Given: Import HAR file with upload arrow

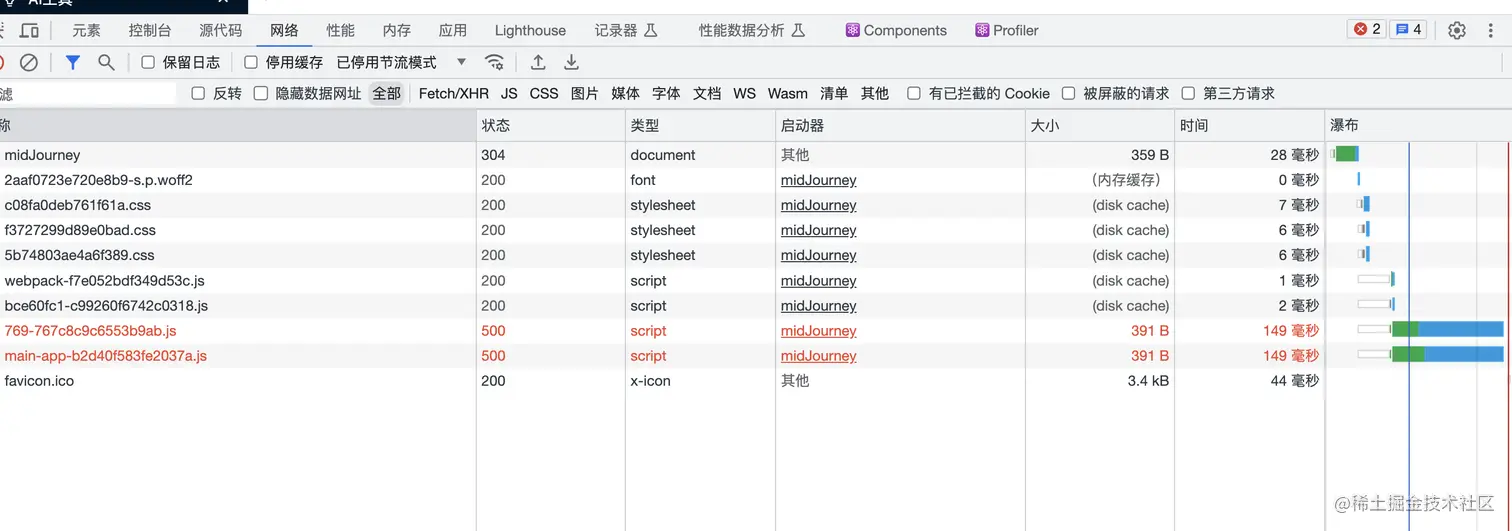Looking at the screenshot, I should pyautogui.click(x=538, y=62).
